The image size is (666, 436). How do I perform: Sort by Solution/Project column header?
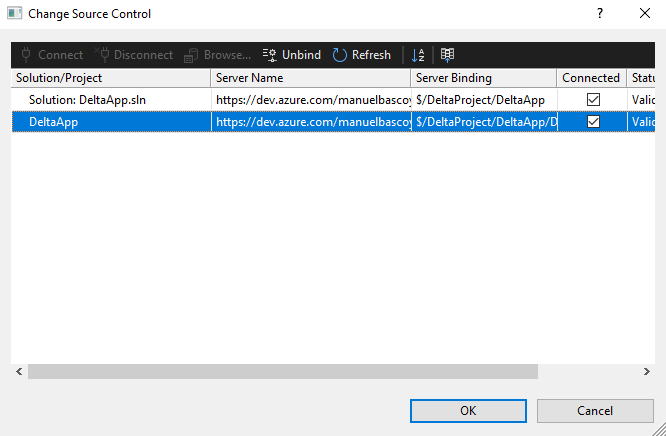(110, 78)
